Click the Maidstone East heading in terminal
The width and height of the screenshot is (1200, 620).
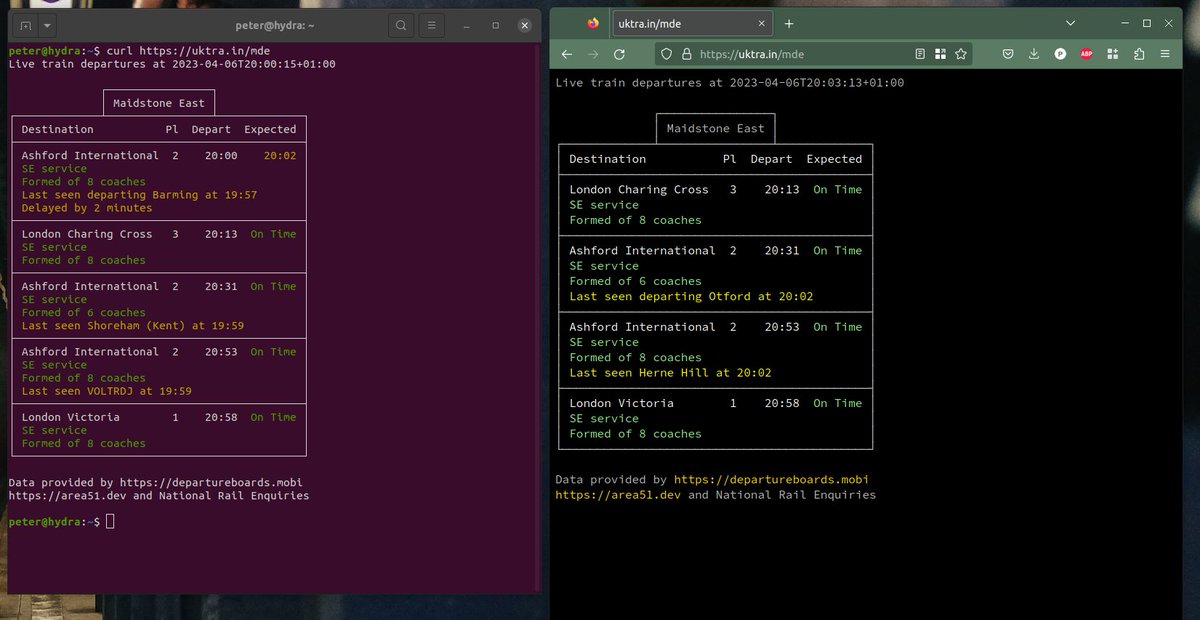point(159,103)
